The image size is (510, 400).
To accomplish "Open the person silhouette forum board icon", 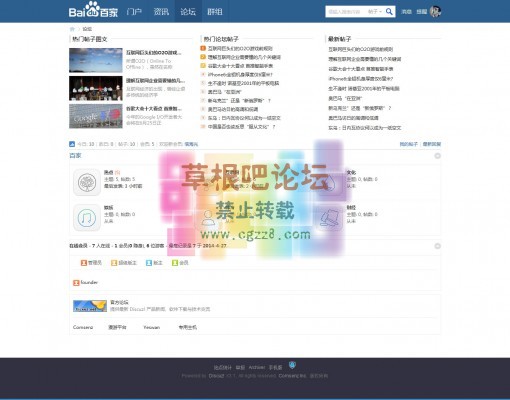I will click(x=208, y=218).
